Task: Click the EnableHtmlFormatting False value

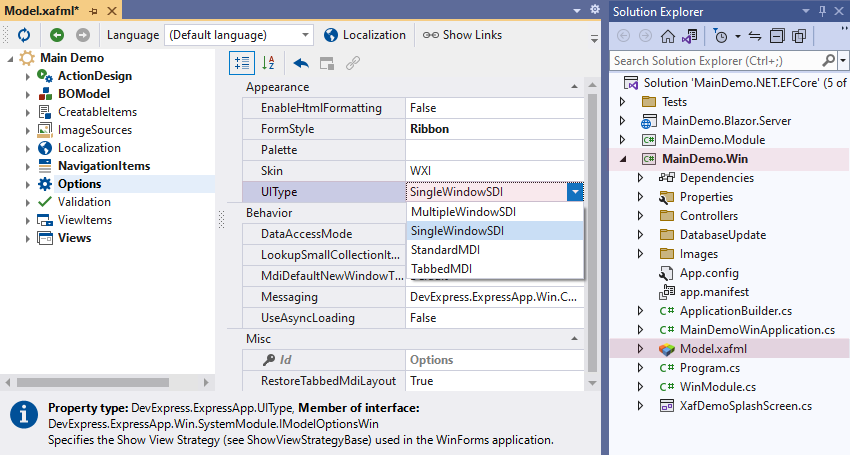Action: coord(494,108)
